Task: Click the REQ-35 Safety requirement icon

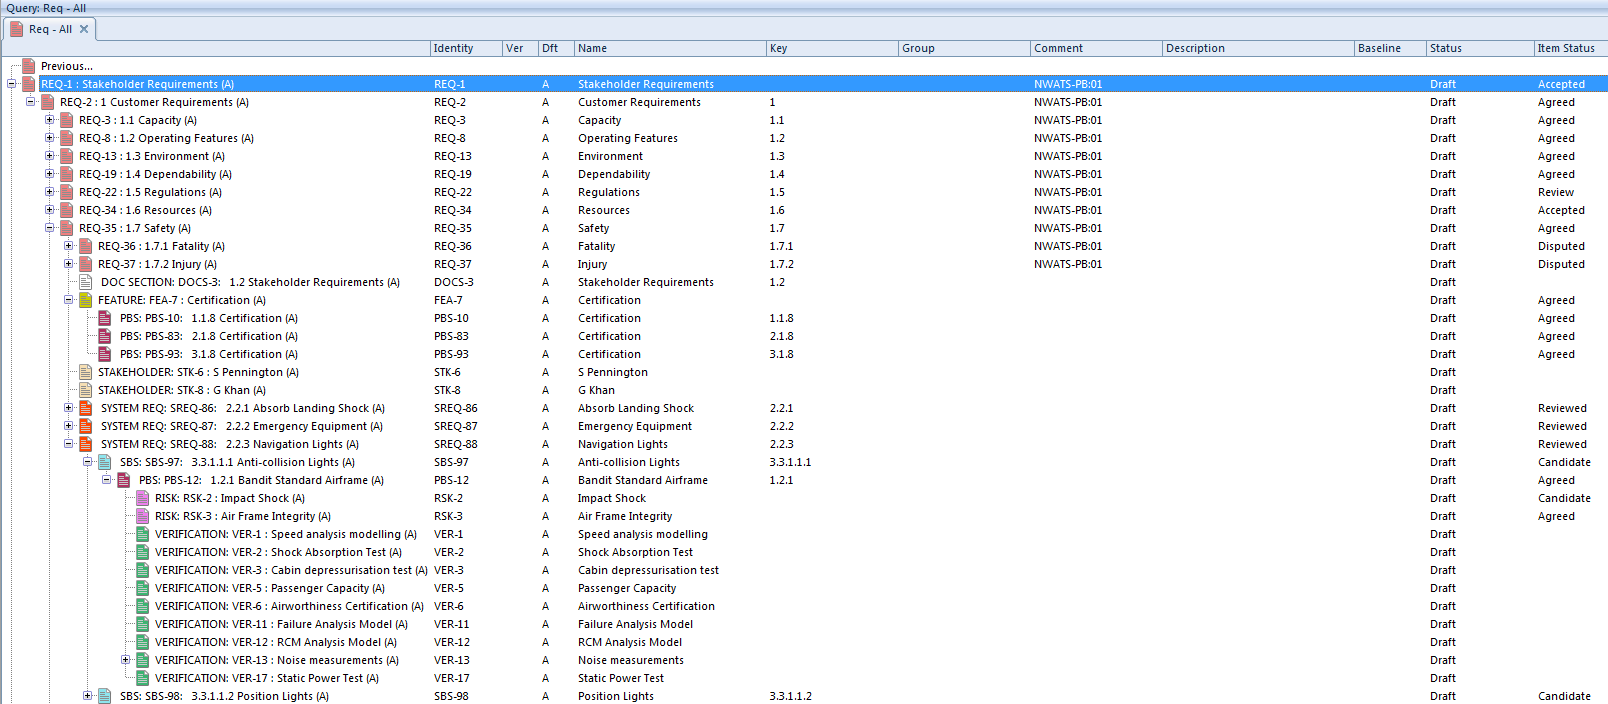Action: pyautogui.click(x=66, y=228)
